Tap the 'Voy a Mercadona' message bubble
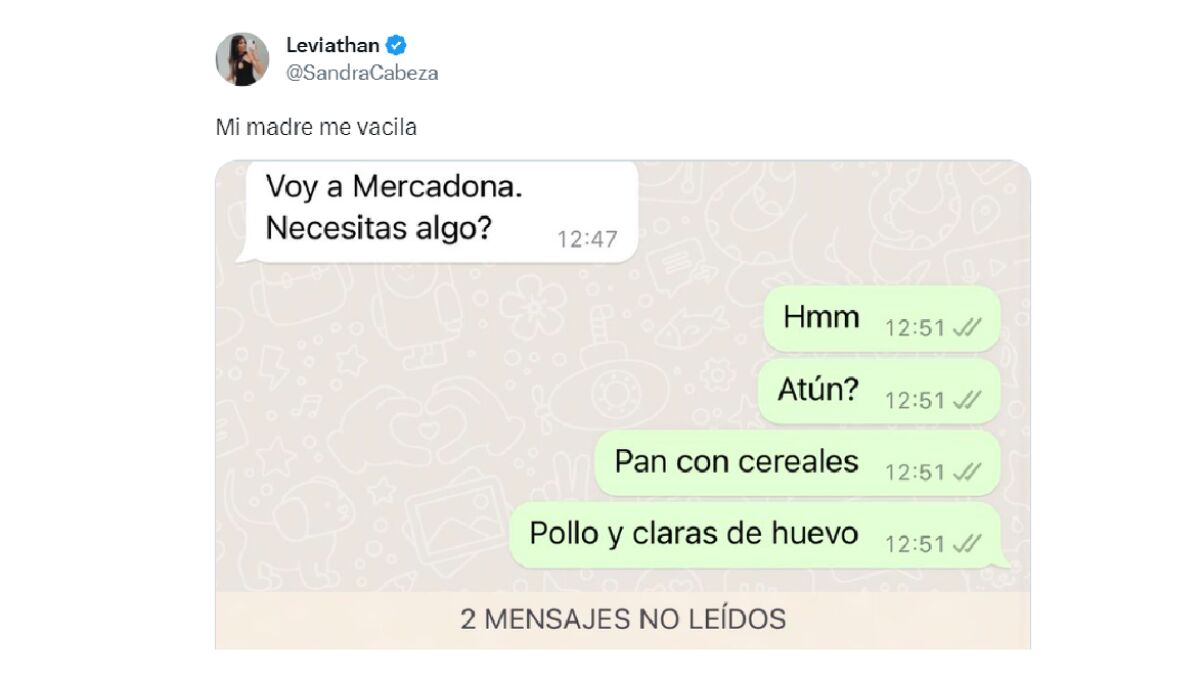This screenshot has width=1200, height=675. [x=441, y=210]
